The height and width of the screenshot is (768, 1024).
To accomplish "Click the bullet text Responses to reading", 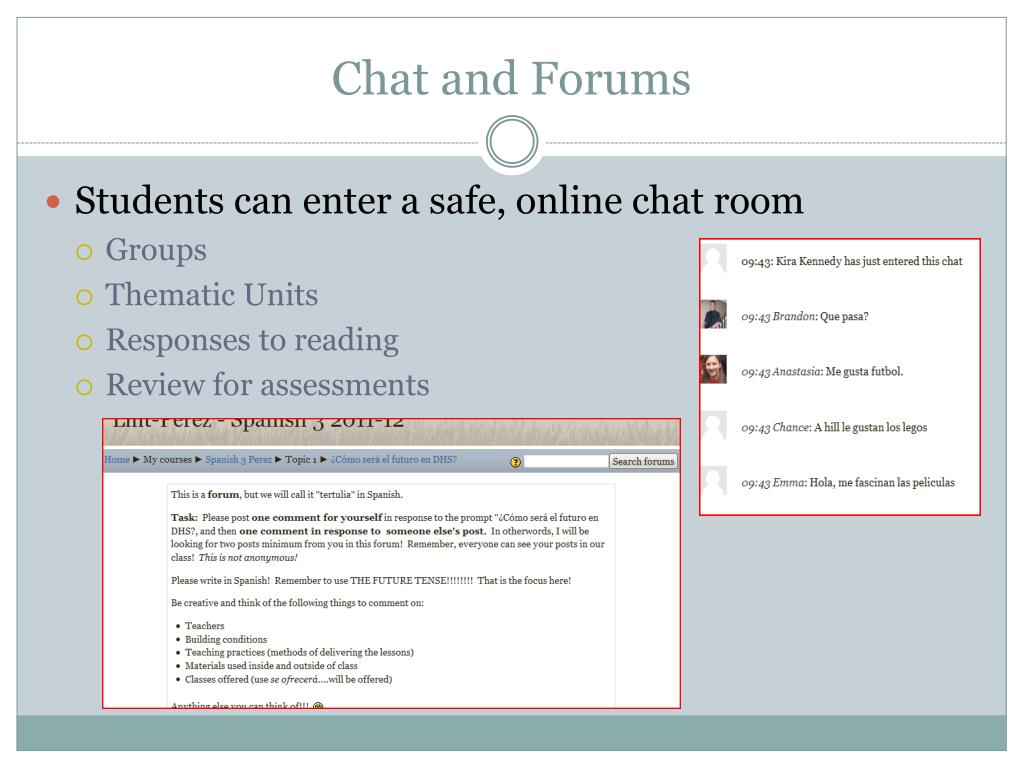I will point(252,340).
